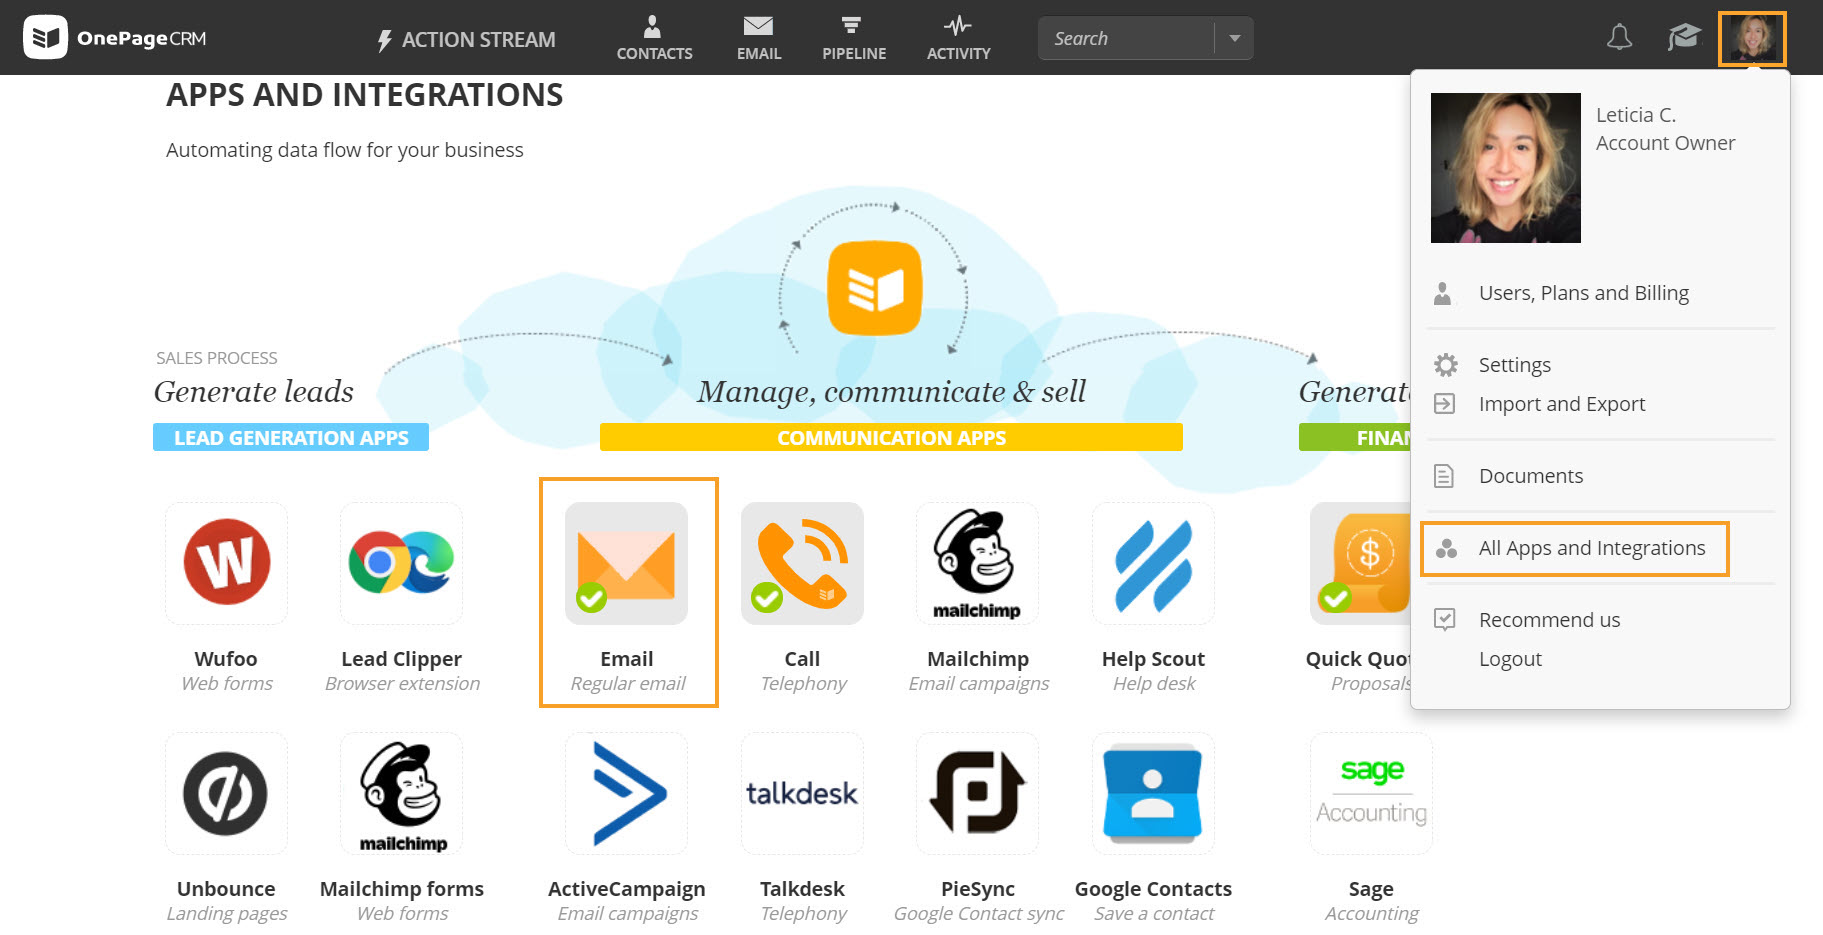Open the Mailchimp email campaigns app
This screenshot has width=1823, height=935.
tap(977, 563)
